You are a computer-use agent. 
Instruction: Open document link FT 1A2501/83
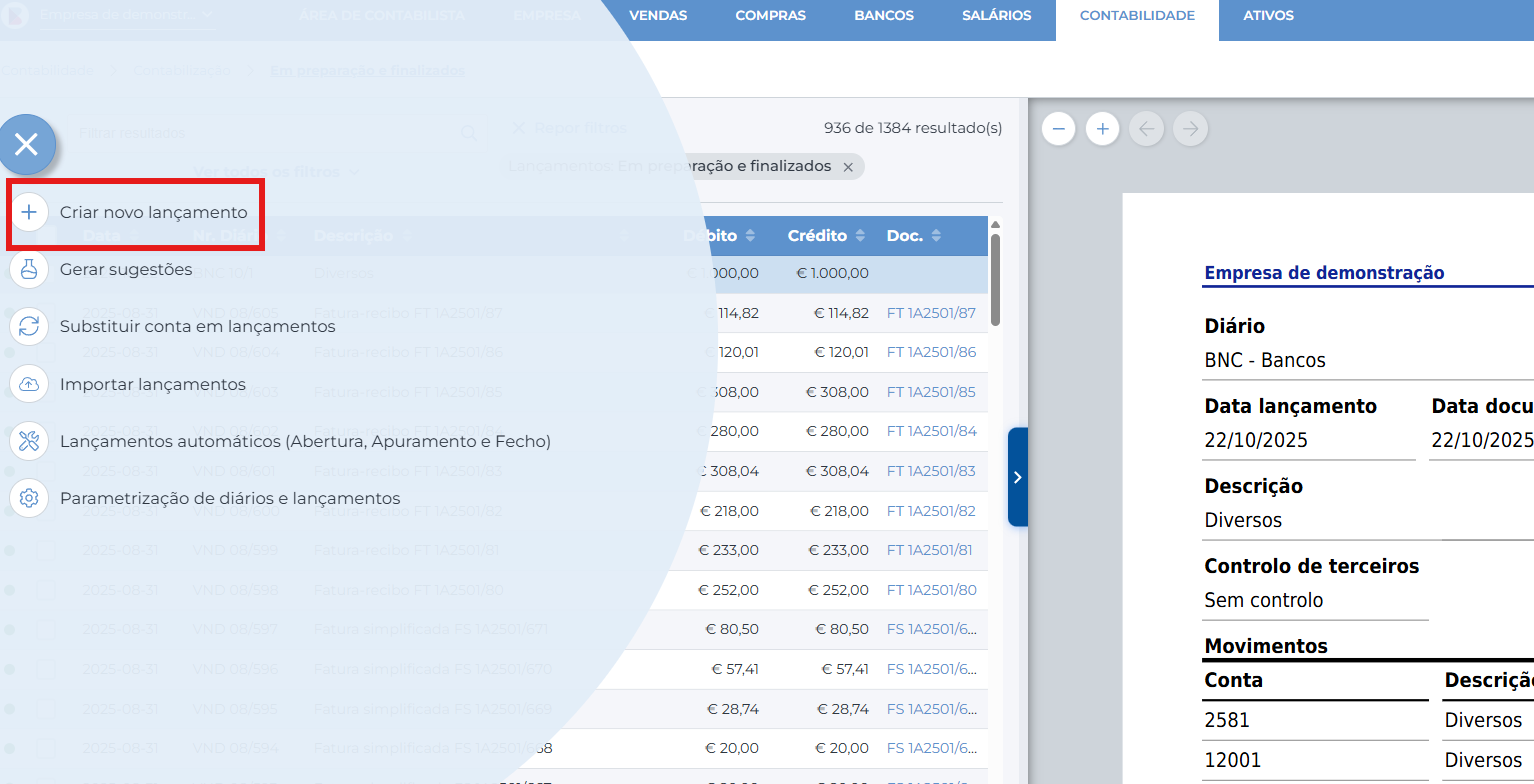(930, 471)
